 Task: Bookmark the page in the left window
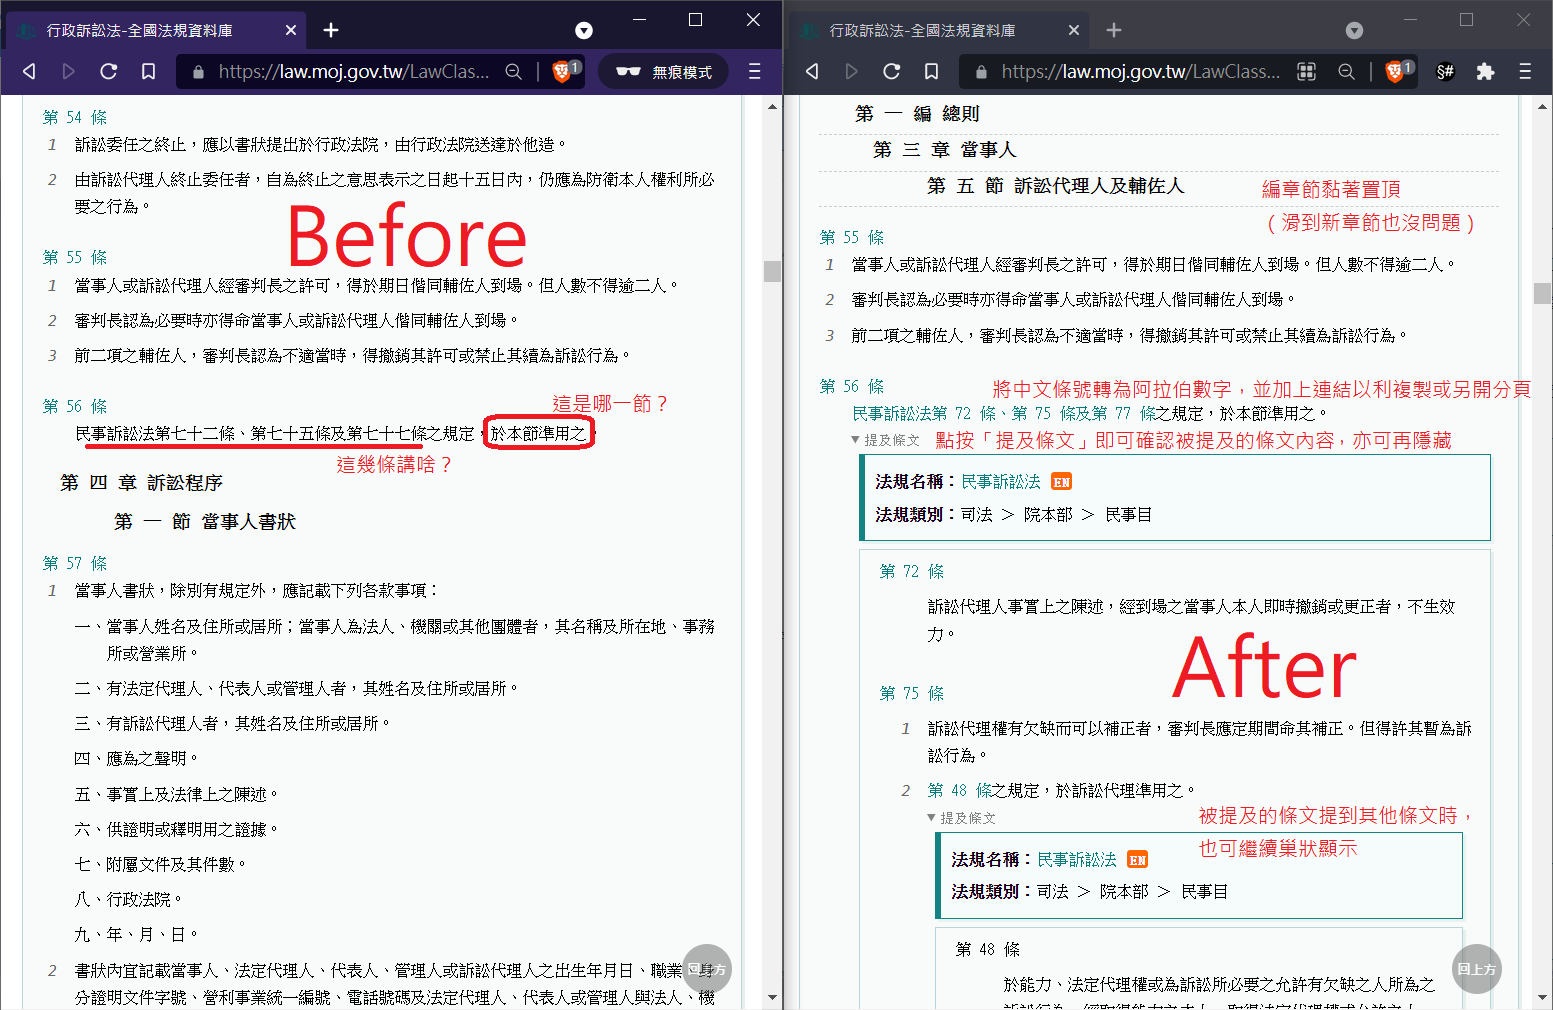tap(148, 71)
